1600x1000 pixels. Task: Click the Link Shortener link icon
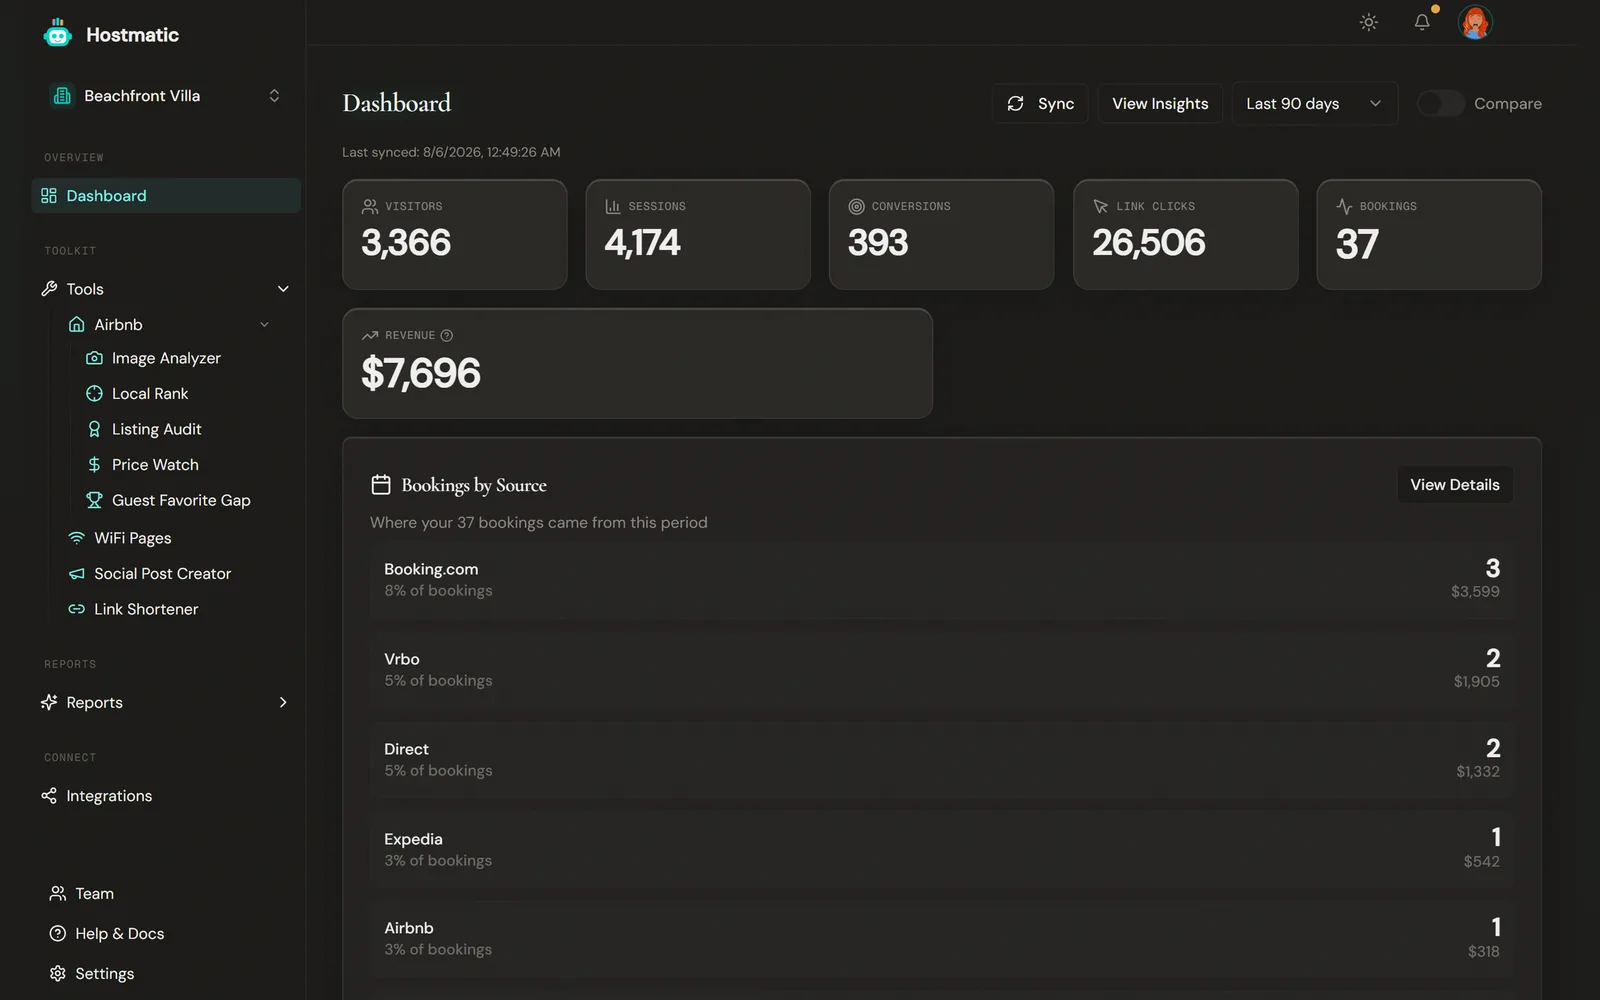[x=76, y=609]
